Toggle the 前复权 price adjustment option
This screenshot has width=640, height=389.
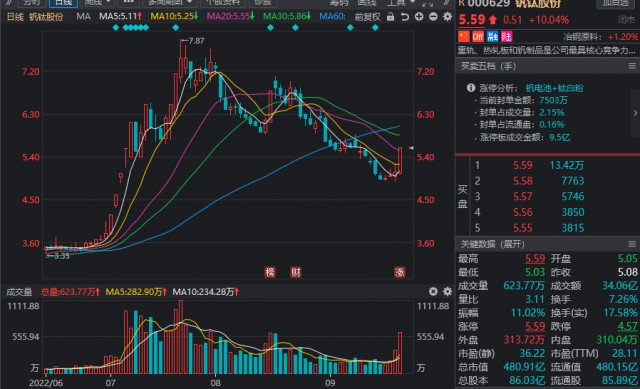[x=367, y=17]
